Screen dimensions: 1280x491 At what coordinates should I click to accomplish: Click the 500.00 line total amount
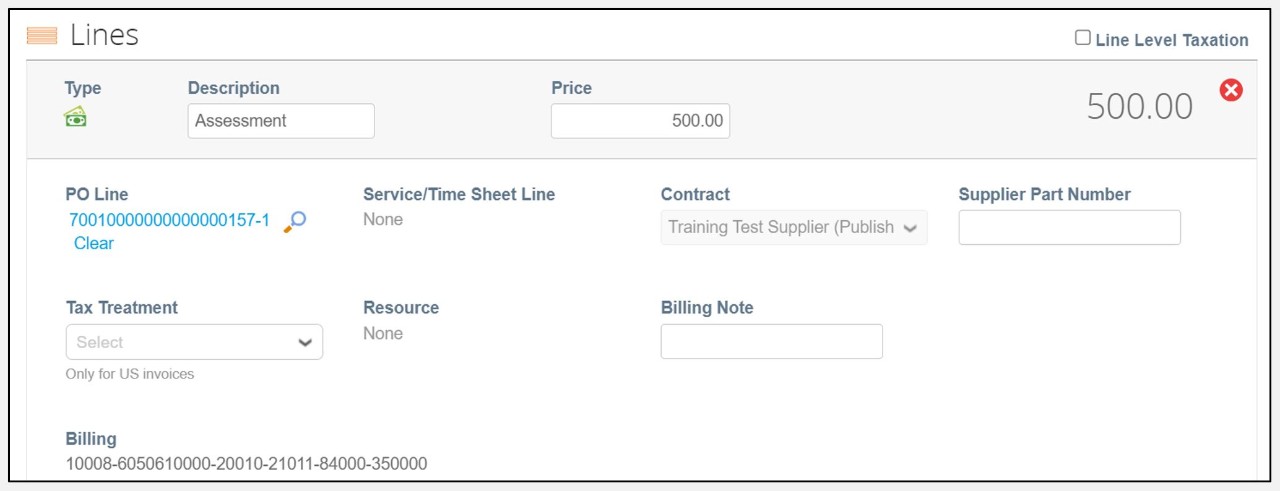click(1139, 107)
